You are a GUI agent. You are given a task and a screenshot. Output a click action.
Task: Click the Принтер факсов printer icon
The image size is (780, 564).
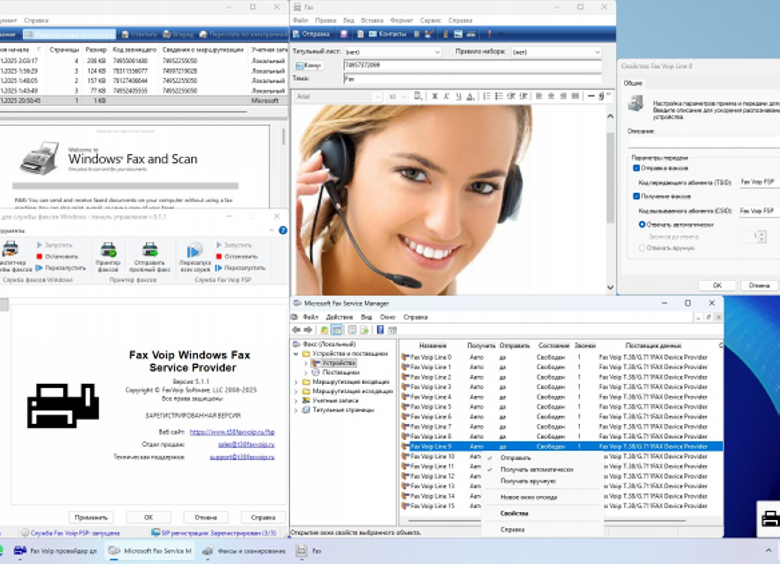click(x=108, y=250)
